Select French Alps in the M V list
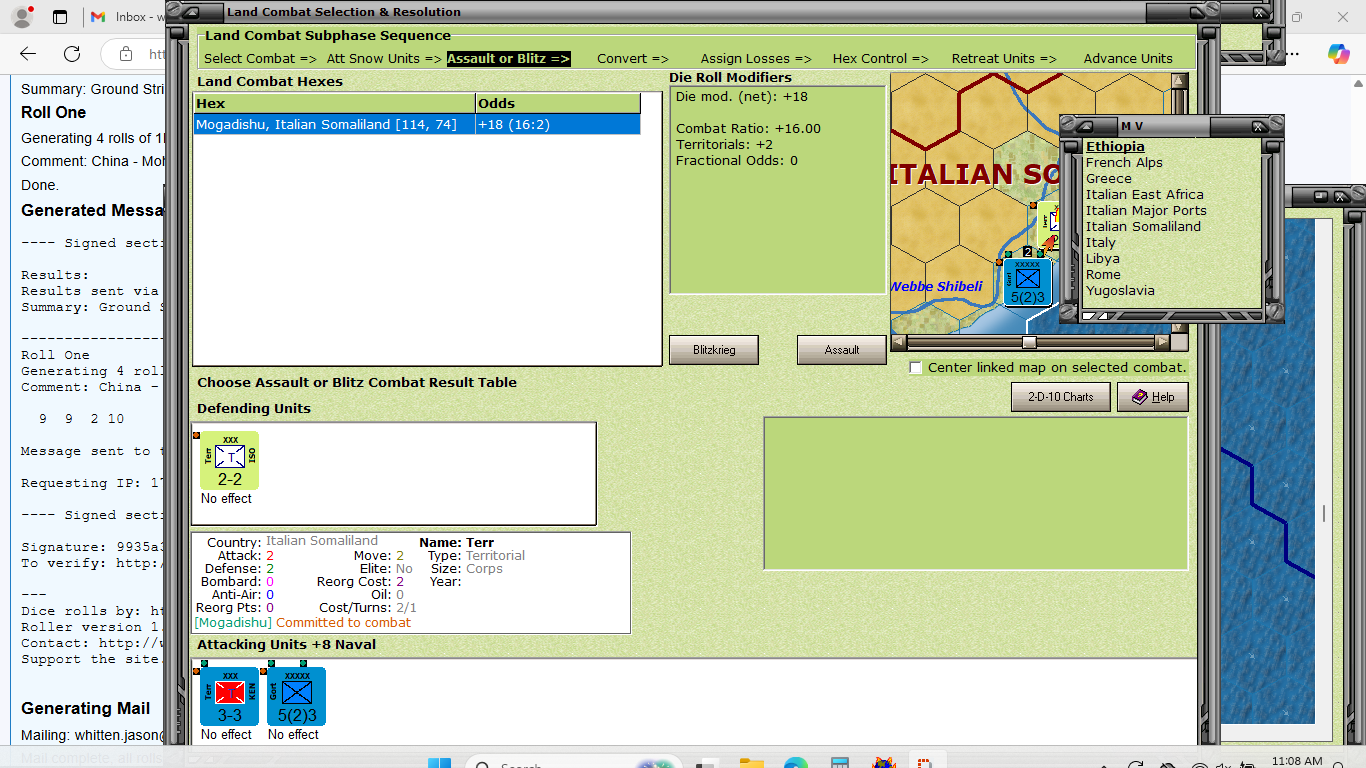Screen dimensions: 1366x768 [1124, 163]
